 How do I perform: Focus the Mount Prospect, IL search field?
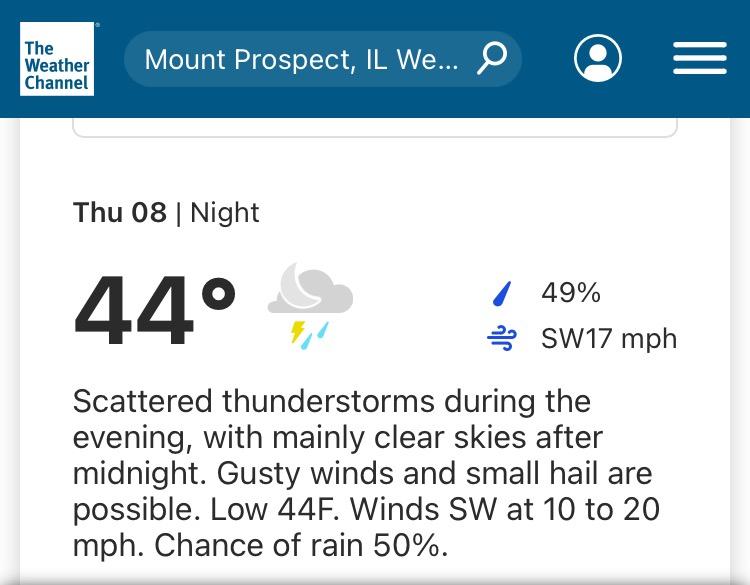tap(300, 59)
